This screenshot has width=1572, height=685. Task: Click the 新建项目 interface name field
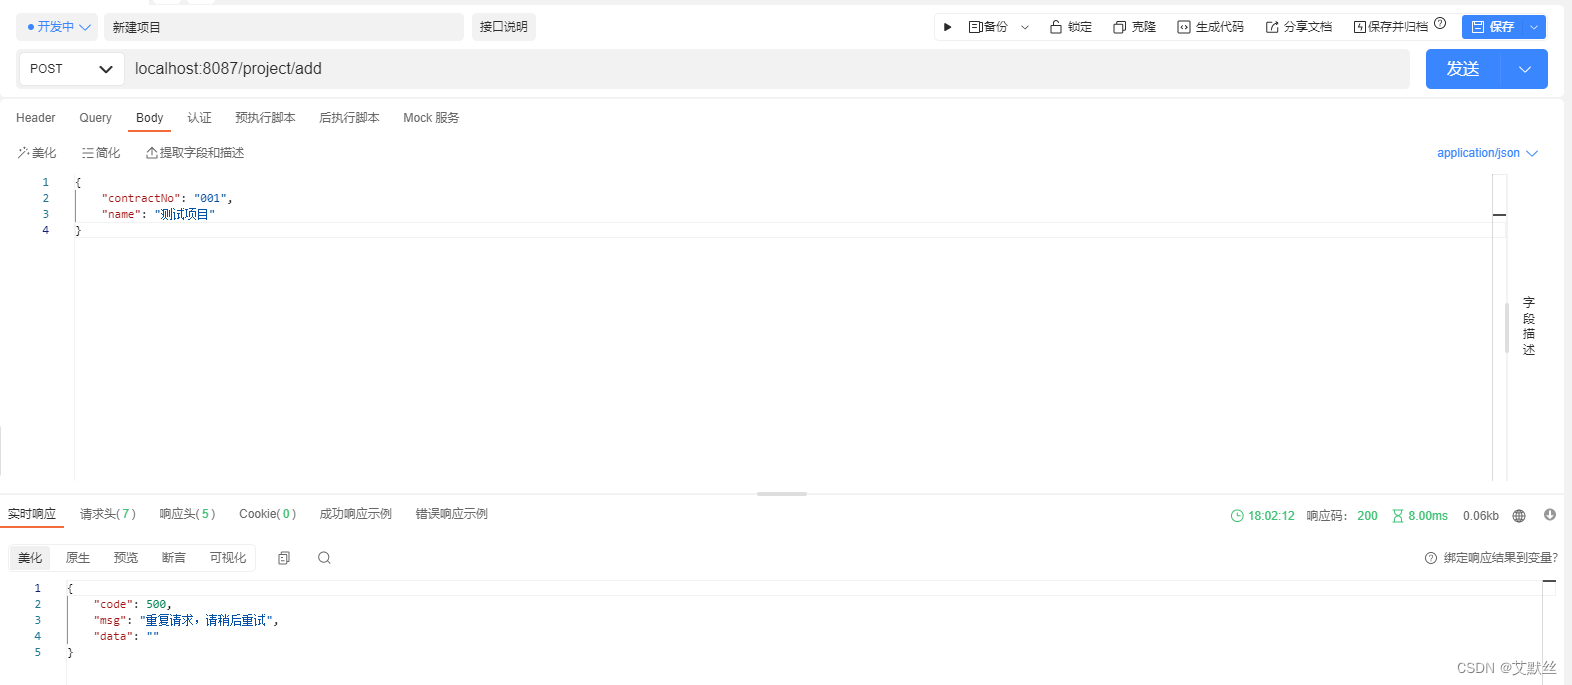point(284,27)
